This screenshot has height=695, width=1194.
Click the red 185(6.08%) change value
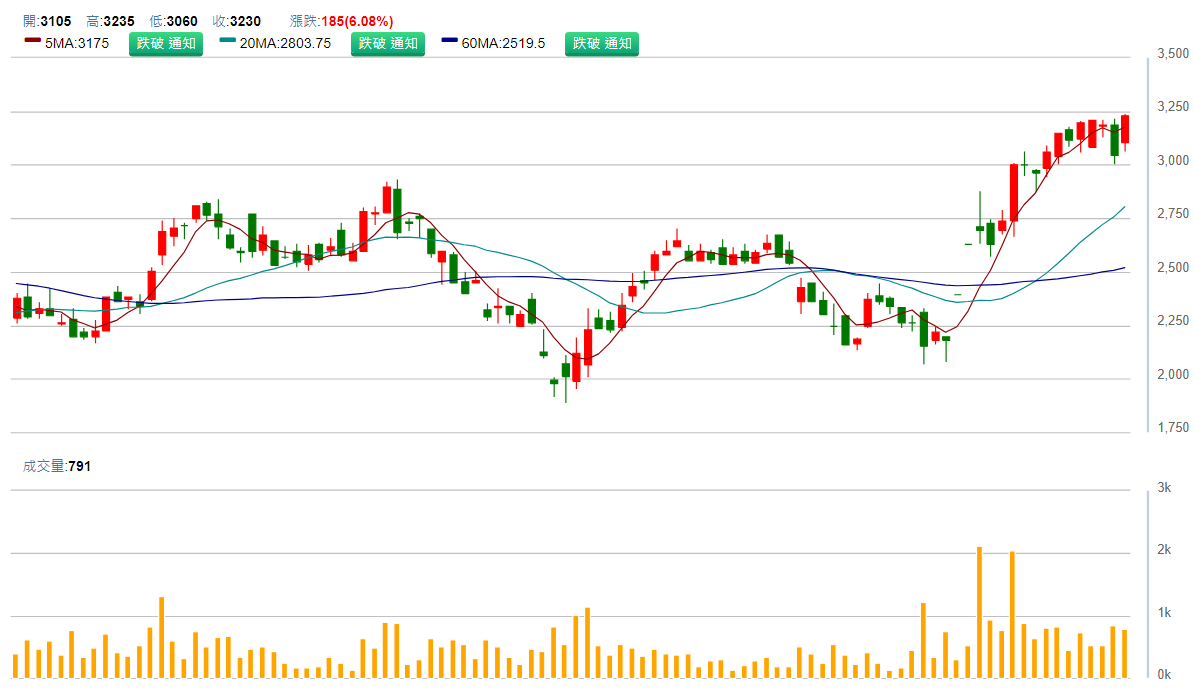coord(357,21)
